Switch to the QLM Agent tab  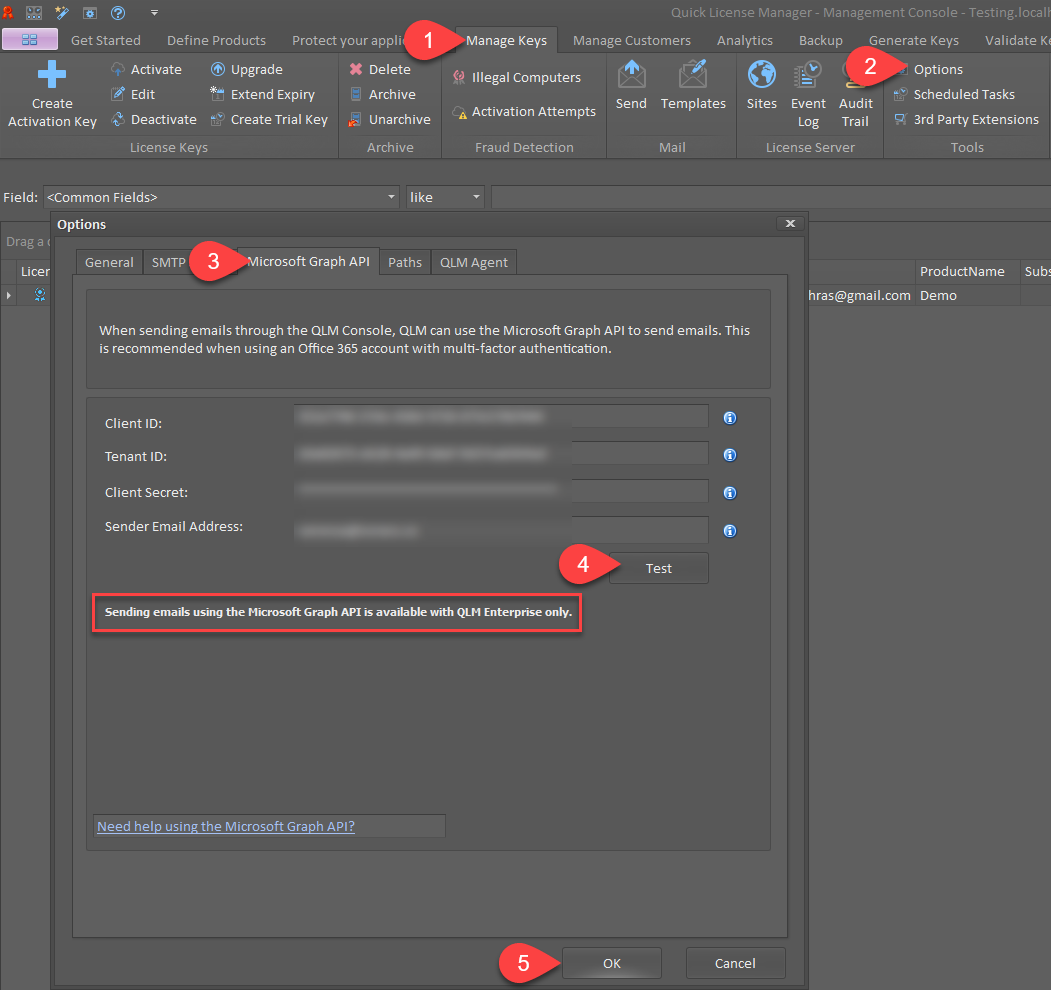pyautogui.click(x=473, y=262)
